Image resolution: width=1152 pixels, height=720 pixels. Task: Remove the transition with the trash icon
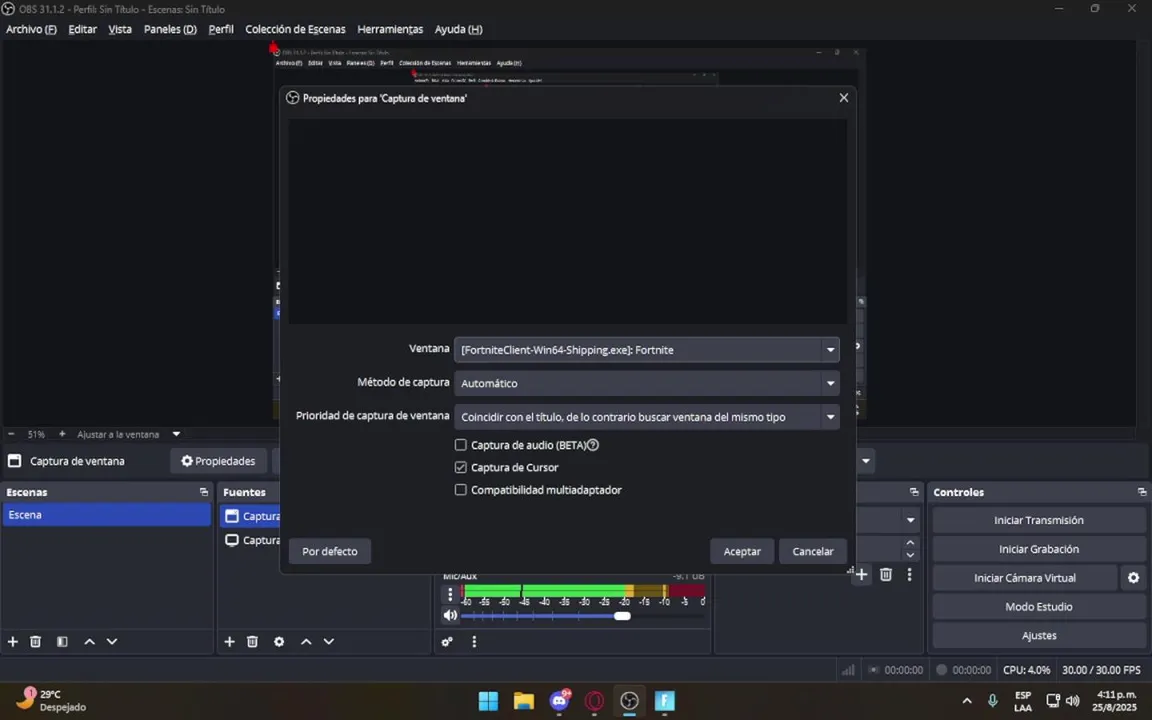pos(886,575)
